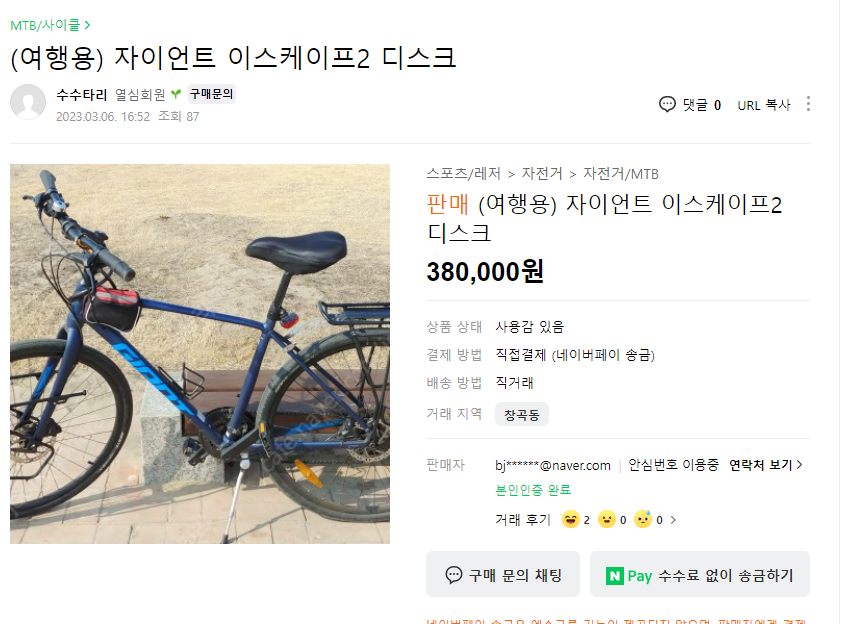Send money with N Pay 송금하기 button
This screenshot has width=861, height=624.
coord(700,575)
